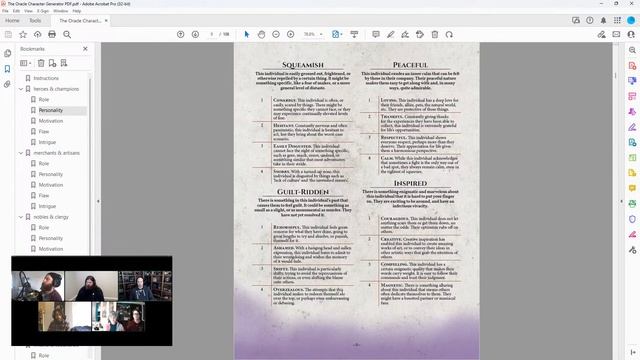Click the stamp tool icon
The width and height of the screenshot is (640, 360).
420,34
